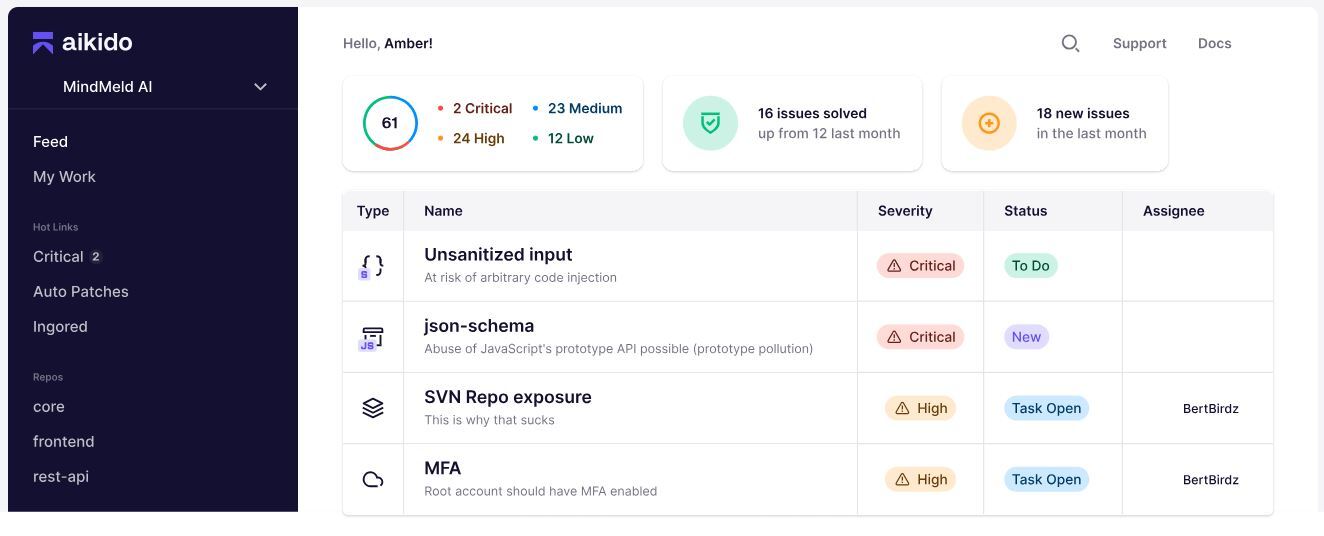Open the Docs link
Image resolution: width=1324 pixels, height=536 pixels.
pos(1214,43)
